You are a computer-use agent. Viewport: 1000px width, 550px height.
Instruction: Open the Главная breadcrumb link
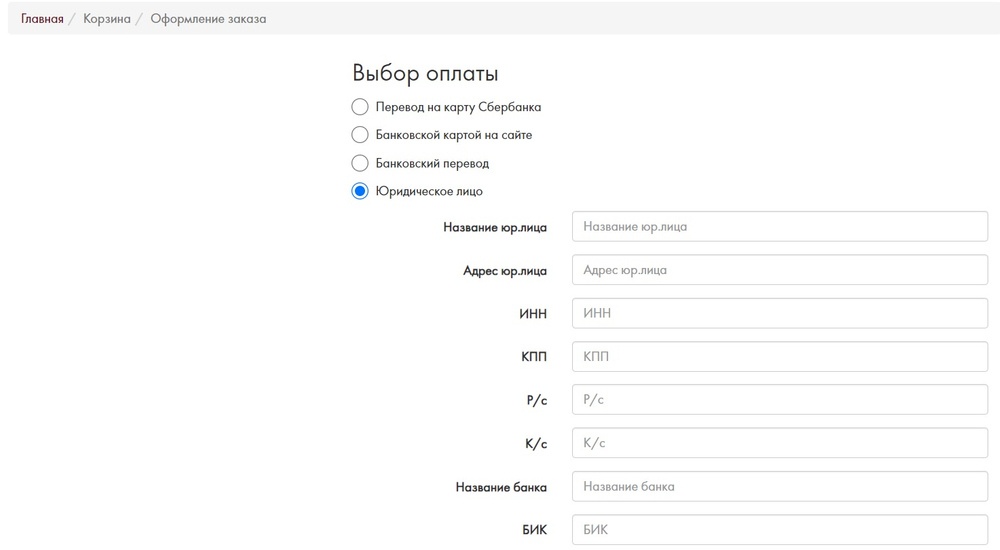point(42,19)
